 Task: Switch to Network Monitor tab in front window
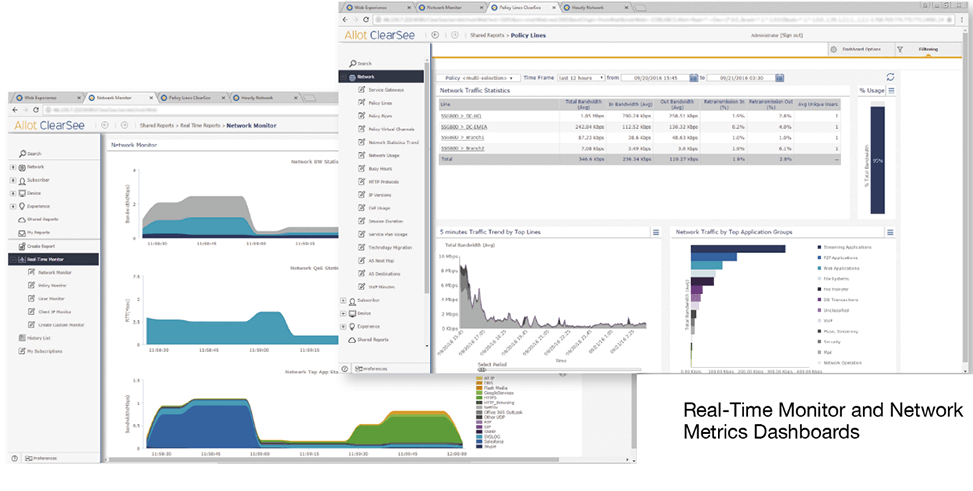coord(451,7)
